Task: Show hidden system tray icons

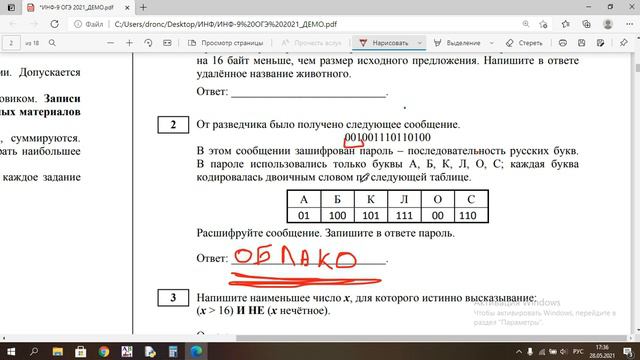Action: click(519, 351)
